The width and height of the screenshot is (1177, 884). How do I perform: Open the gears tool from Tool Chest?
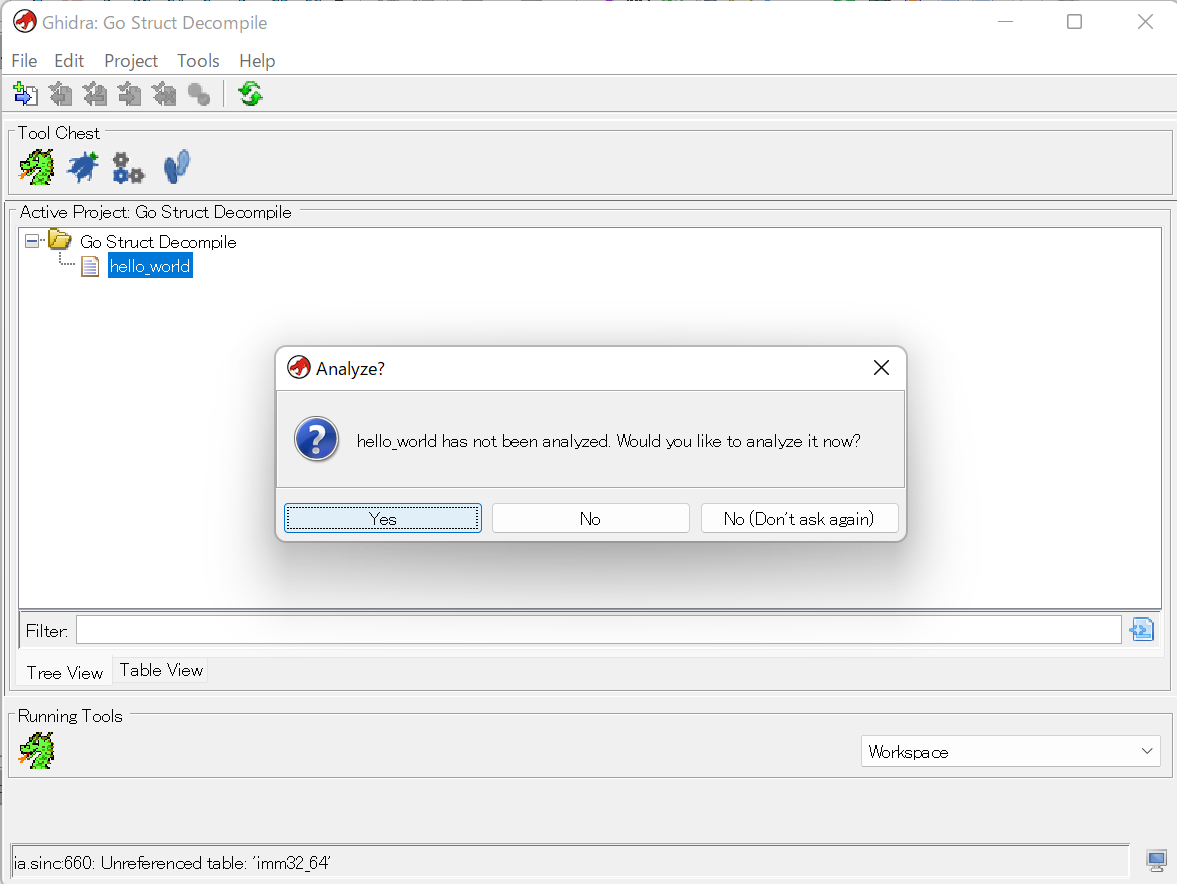[128, 166]
